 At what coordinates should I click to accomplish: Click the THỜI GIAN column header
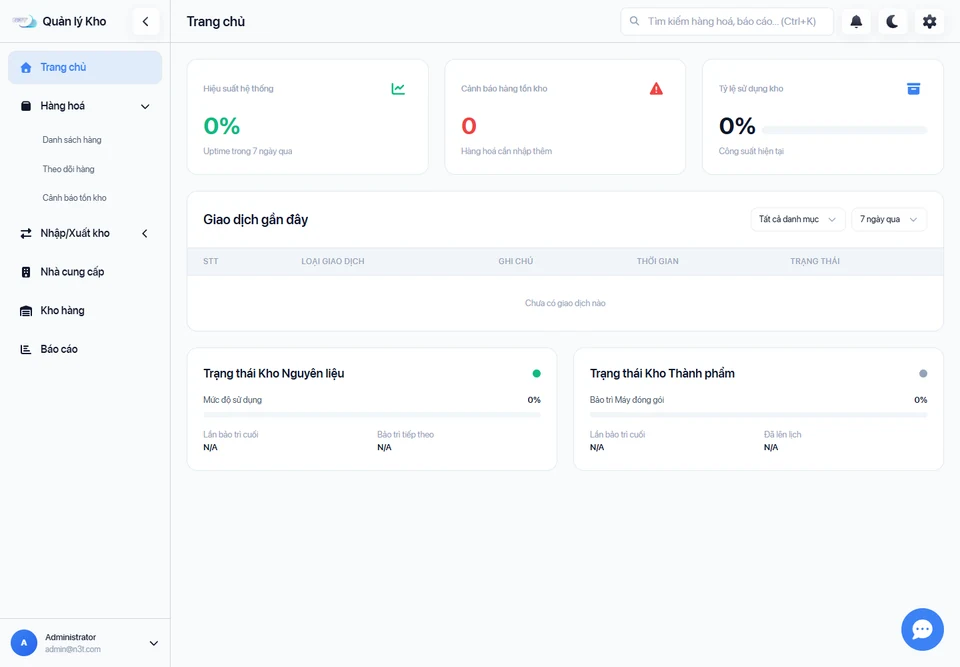tap(658, 261)
